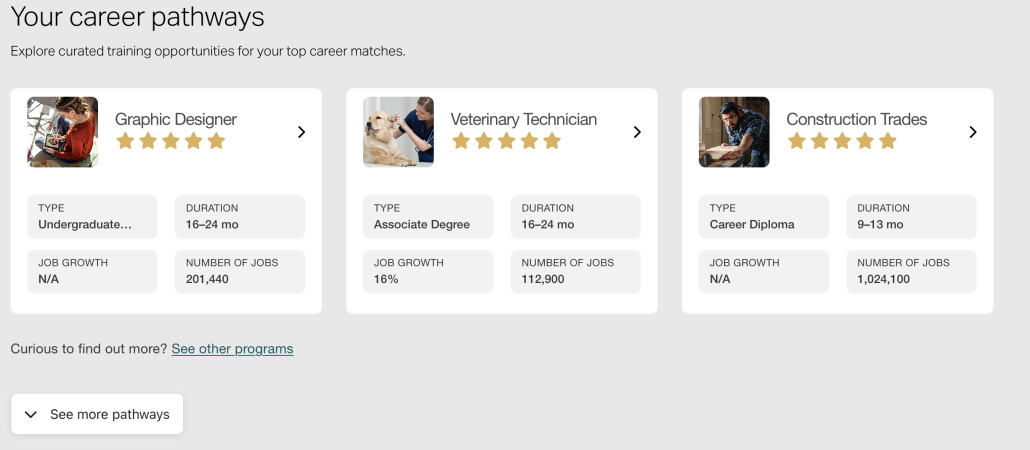Open the Construction Trades worker photo
The width and height of the screenshot is (1030, 450).
734,132
